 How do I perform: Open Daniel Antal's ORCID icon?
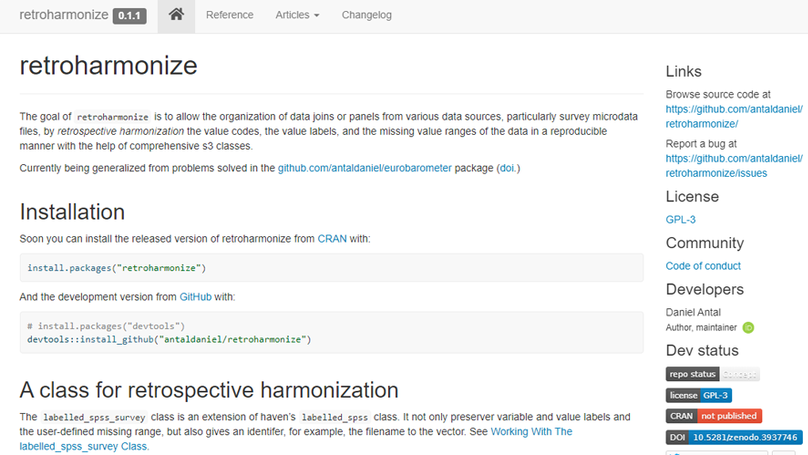(x=747, y=327)
